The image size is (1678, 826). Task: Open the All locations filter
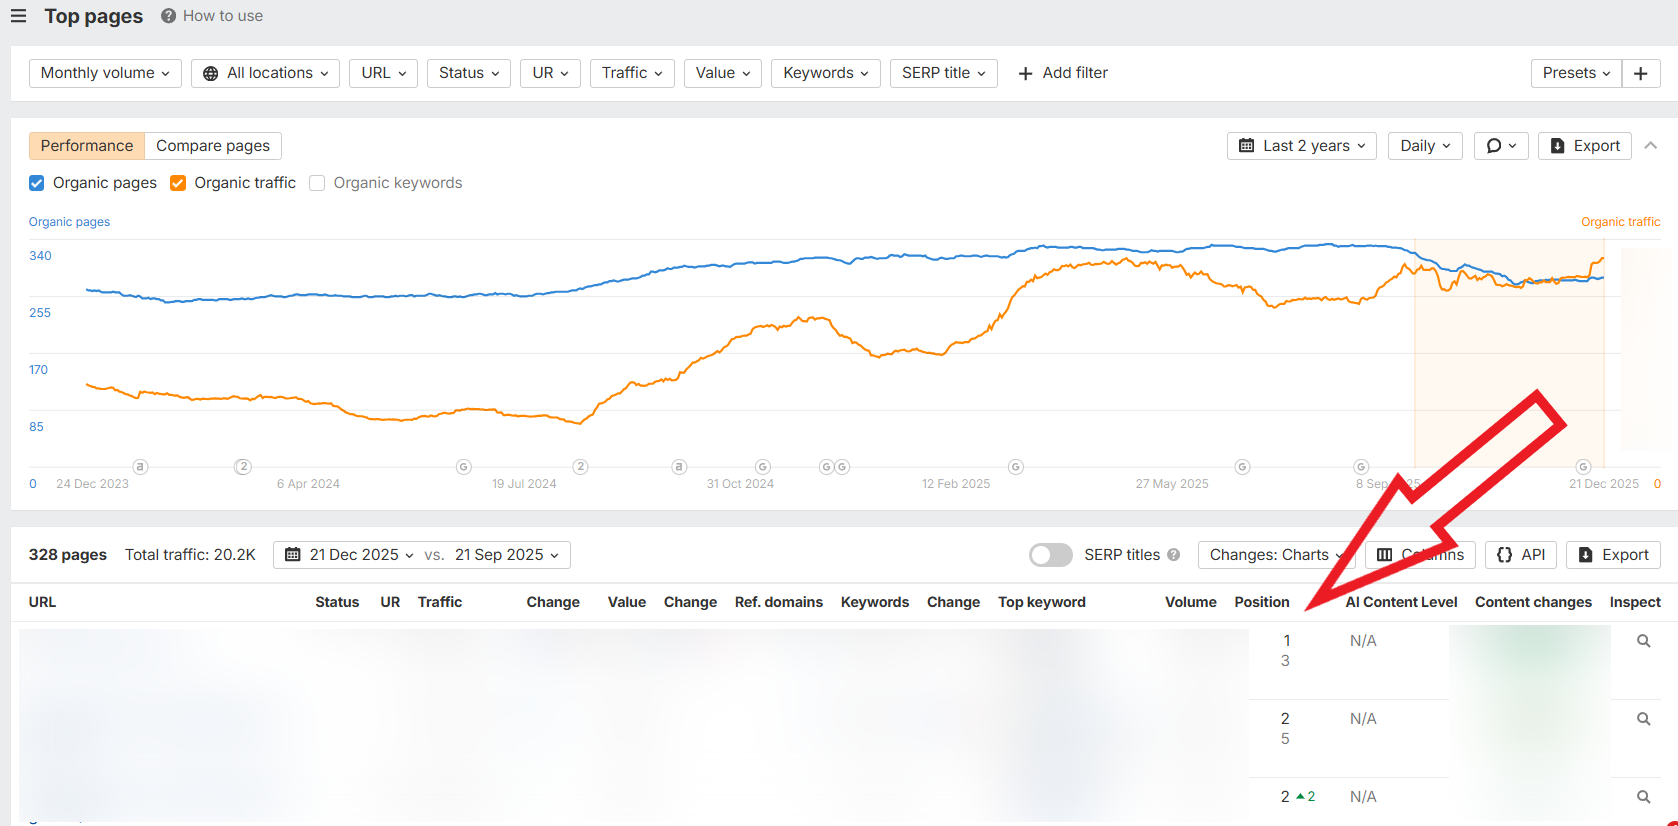(265, 73)
